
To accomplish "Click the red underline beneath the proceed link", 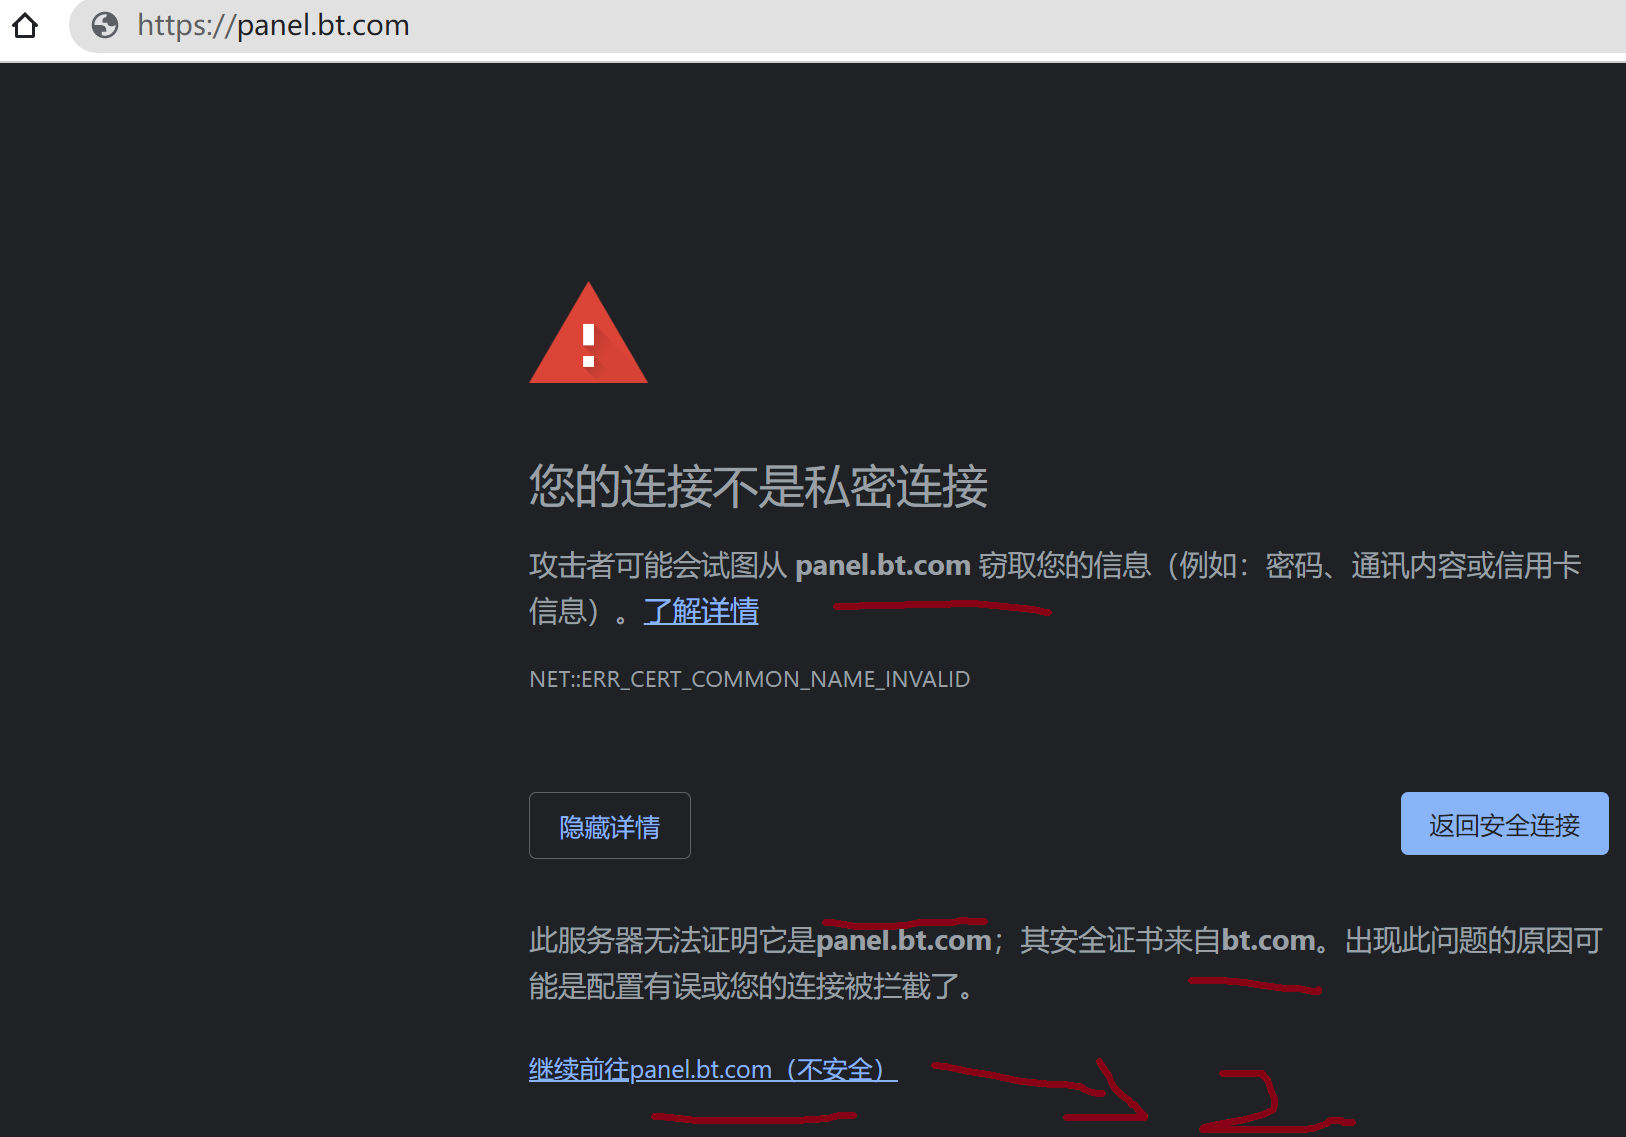I will point(754,1116).
